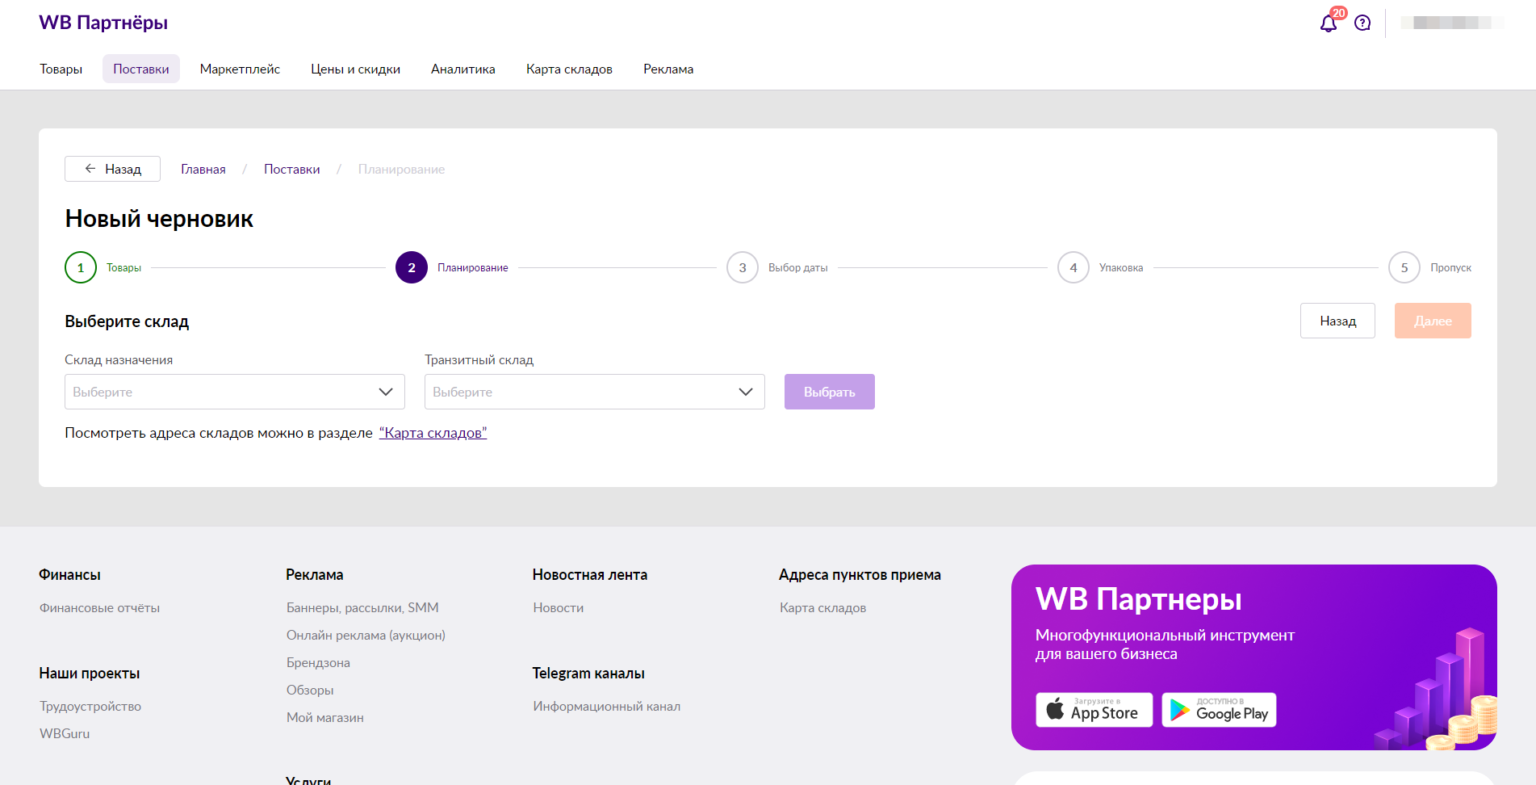Viewport: 1536px width, 785px height.
Task: Click the Пропуск step label
Action: (x=1451, y=268)
